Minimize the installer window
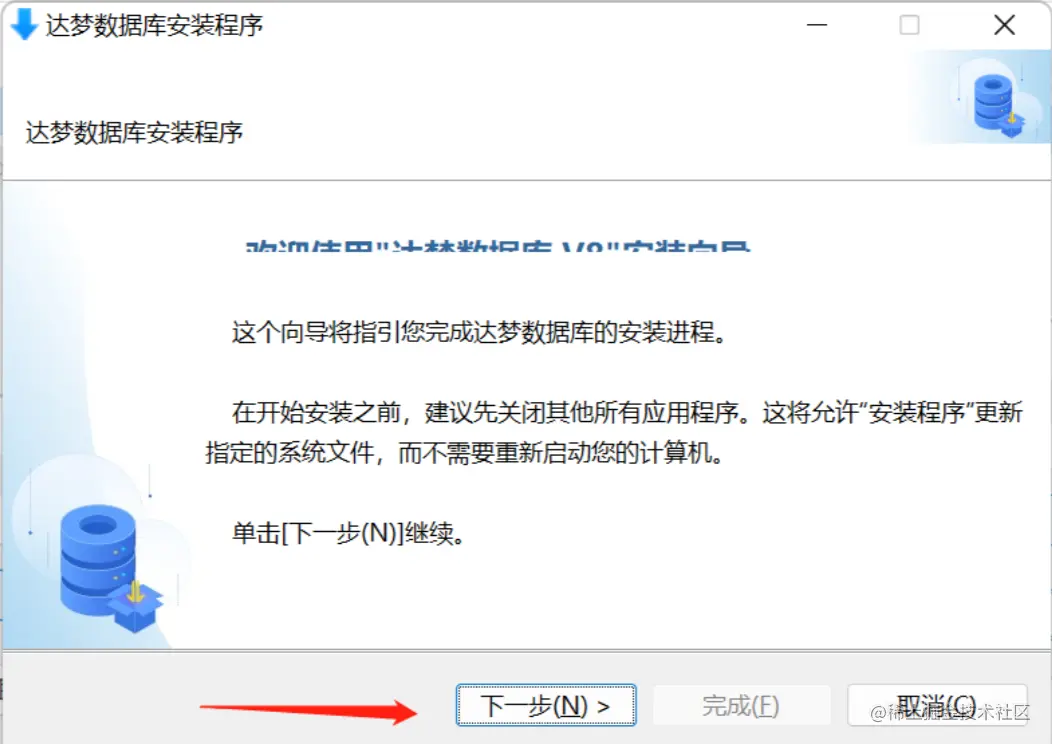This screenshot has height=744, width=1052. point(817,25)
